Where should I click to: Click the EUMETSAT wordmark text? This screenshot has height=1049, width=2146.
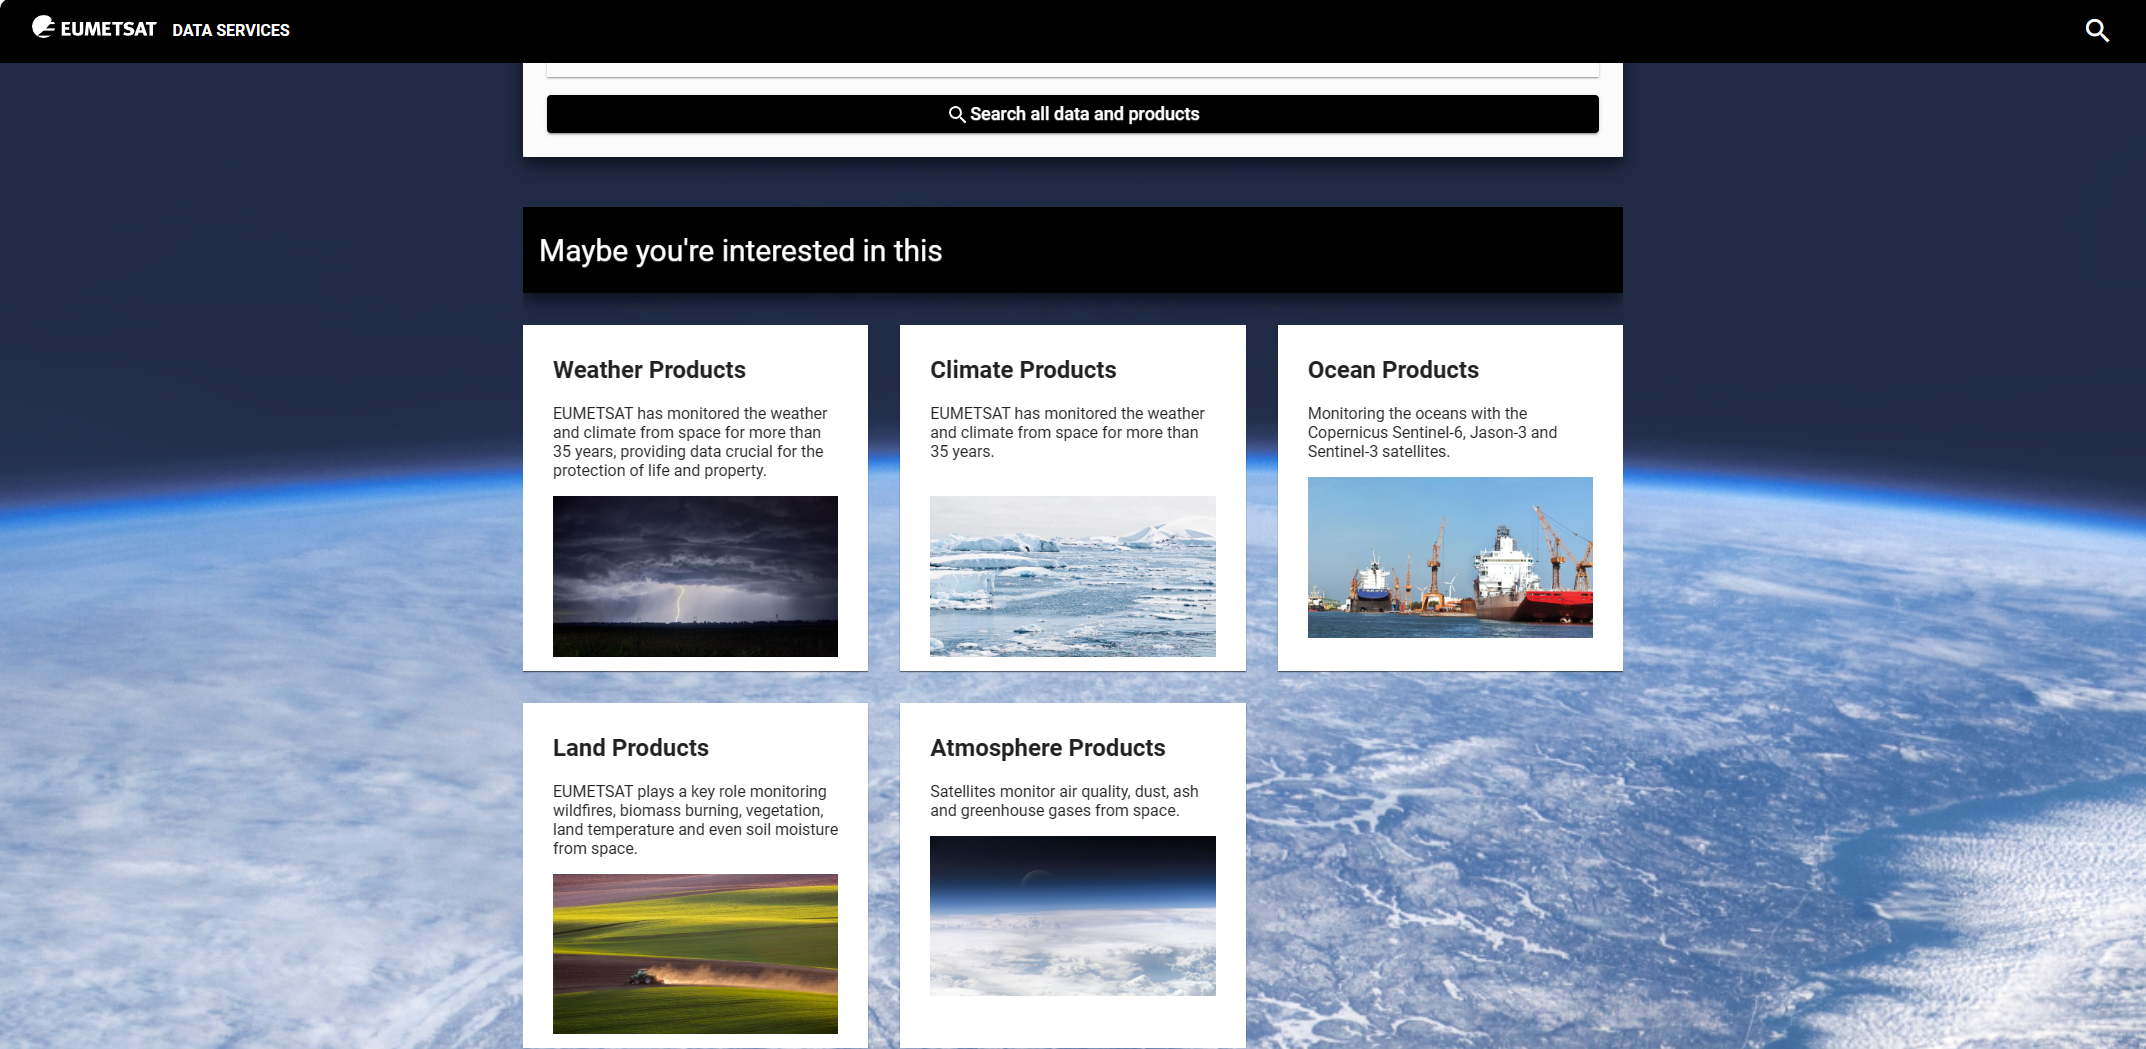(108, 29)
